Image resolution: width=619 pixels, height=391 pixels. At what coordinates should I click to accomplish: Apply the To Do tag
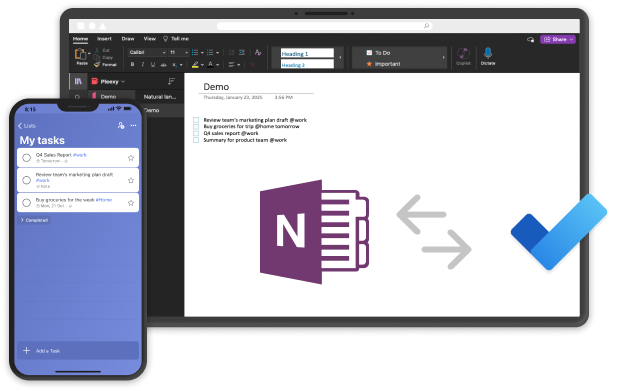pyautogui.click(x=378, y=53)
